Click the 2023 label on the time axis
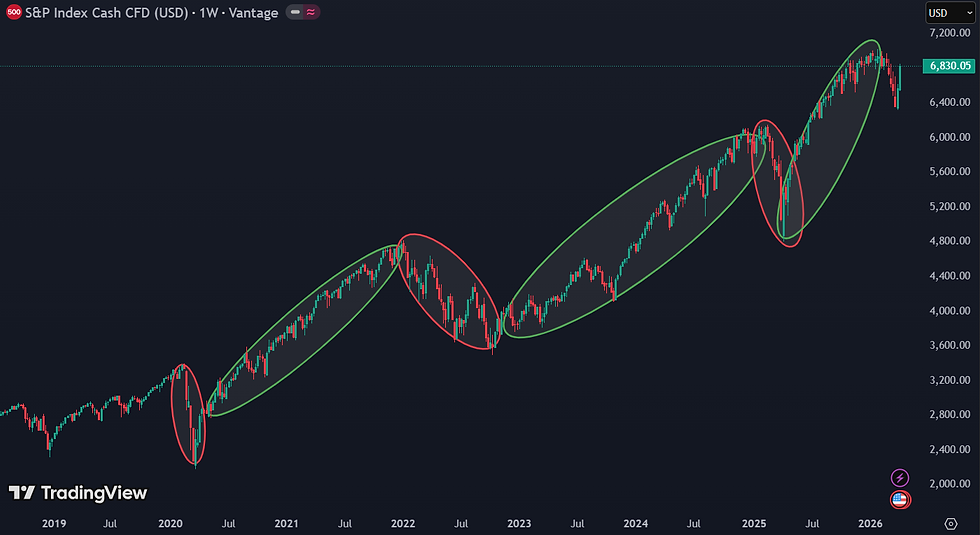The width and height of the screenshot is (980, 535). [x=519, y=524]
